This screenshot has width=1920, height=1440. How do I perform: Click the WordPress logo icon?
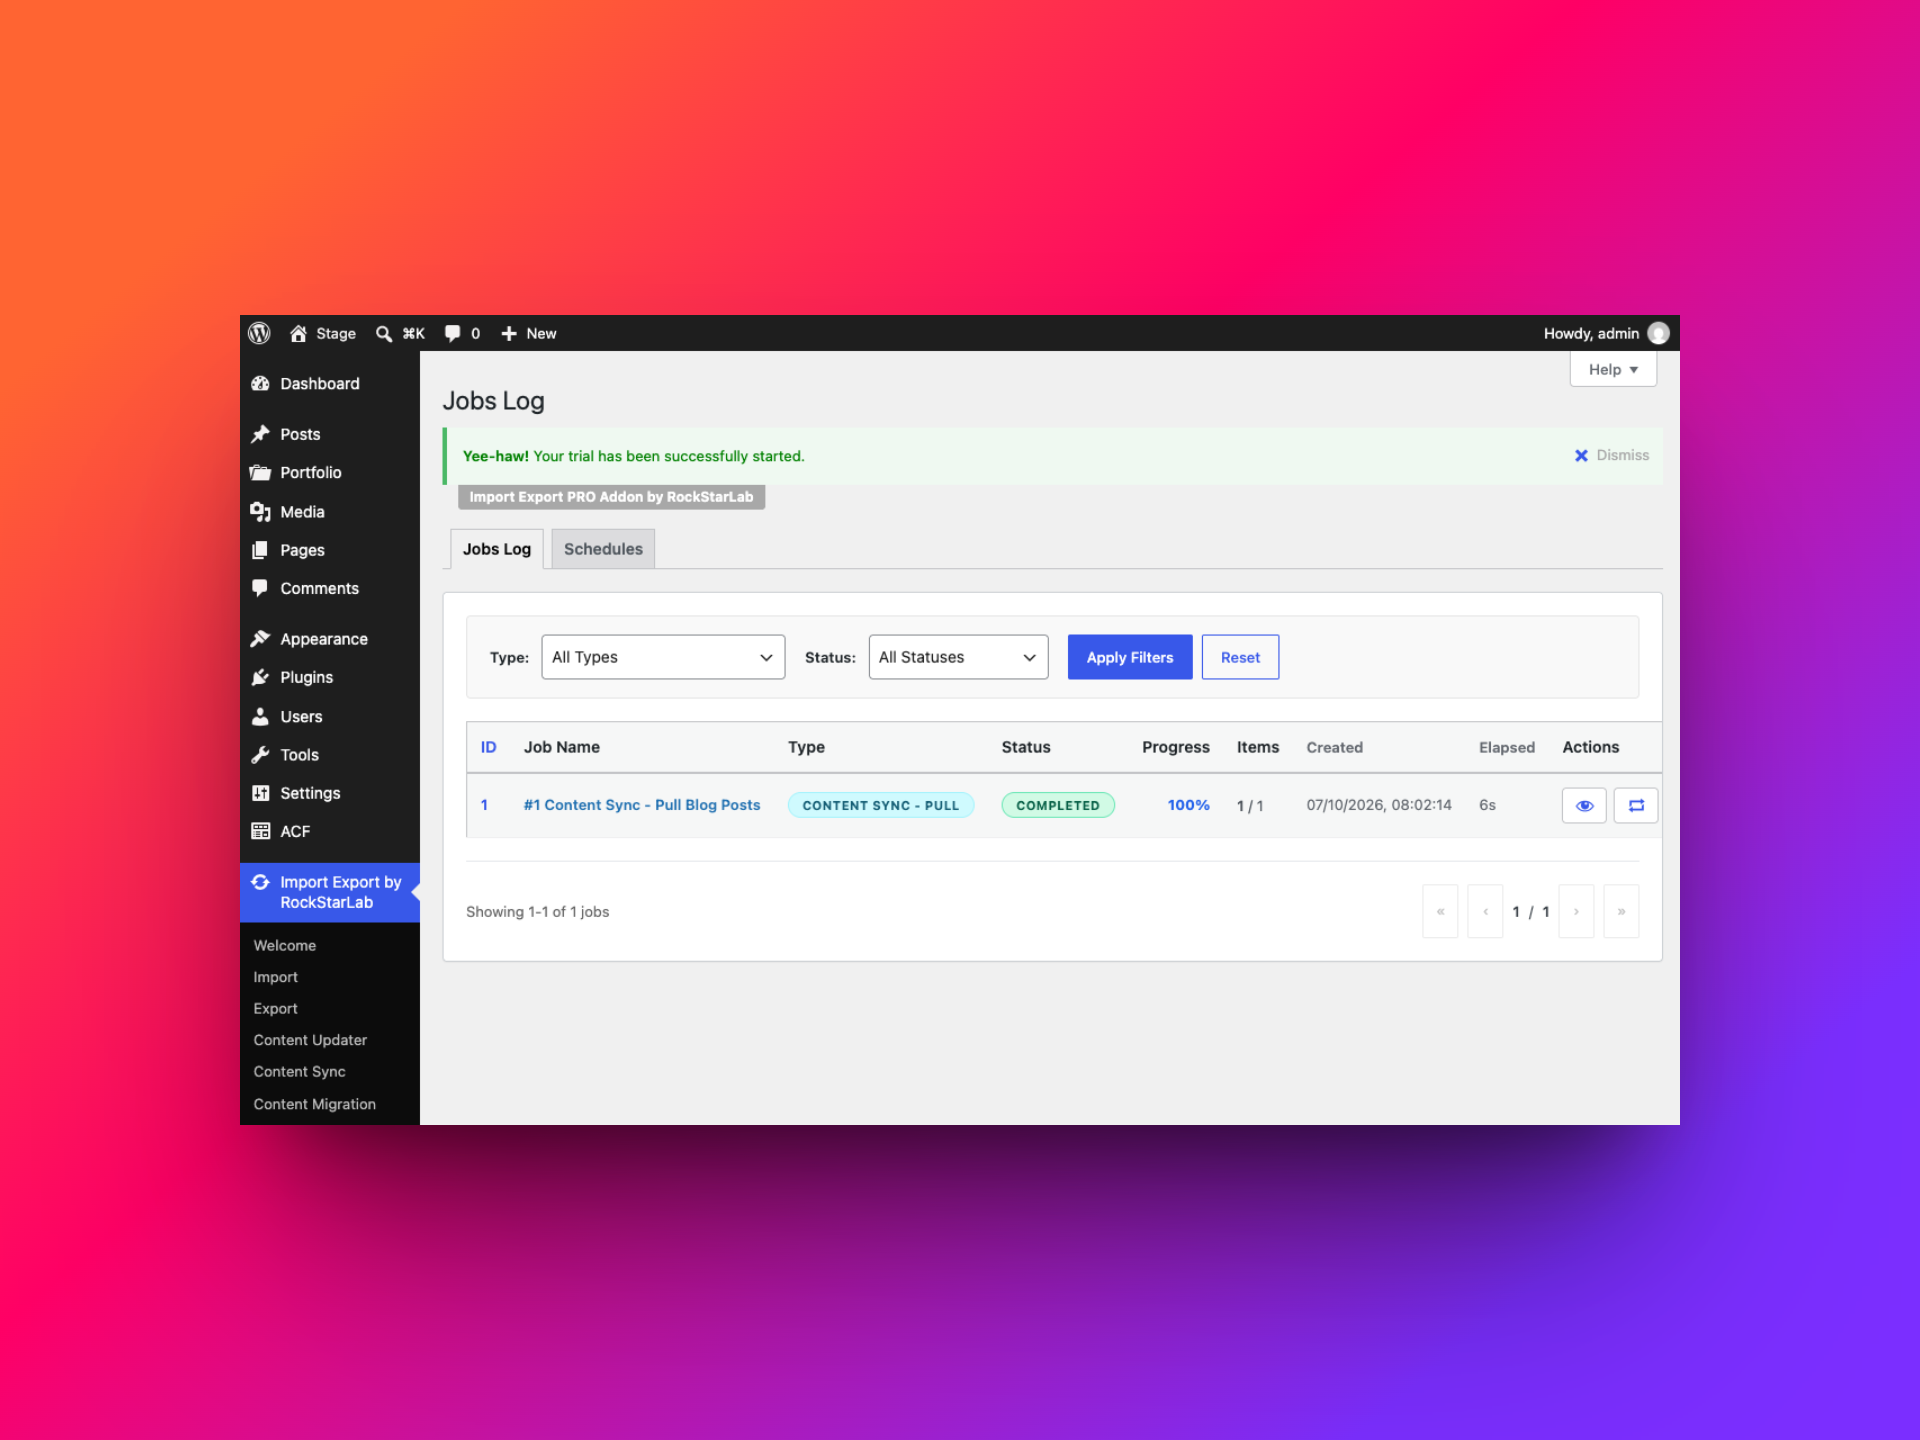point(259,333)
